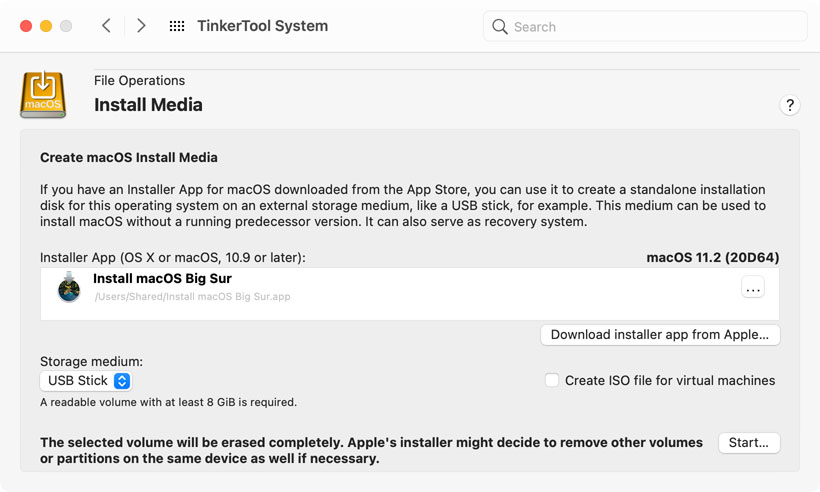Image resolution: width=820 pixels, height=492 pixels.
Task: Open help with the question mark button
Action: click(790, 105)
